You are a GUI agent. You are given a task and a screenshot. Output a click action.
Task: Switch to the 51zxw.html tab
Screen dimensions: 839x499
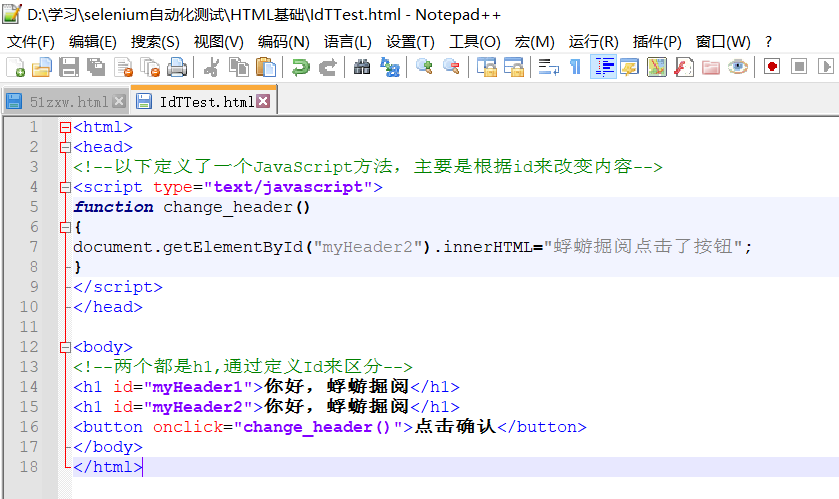click(x=68, y=102)
